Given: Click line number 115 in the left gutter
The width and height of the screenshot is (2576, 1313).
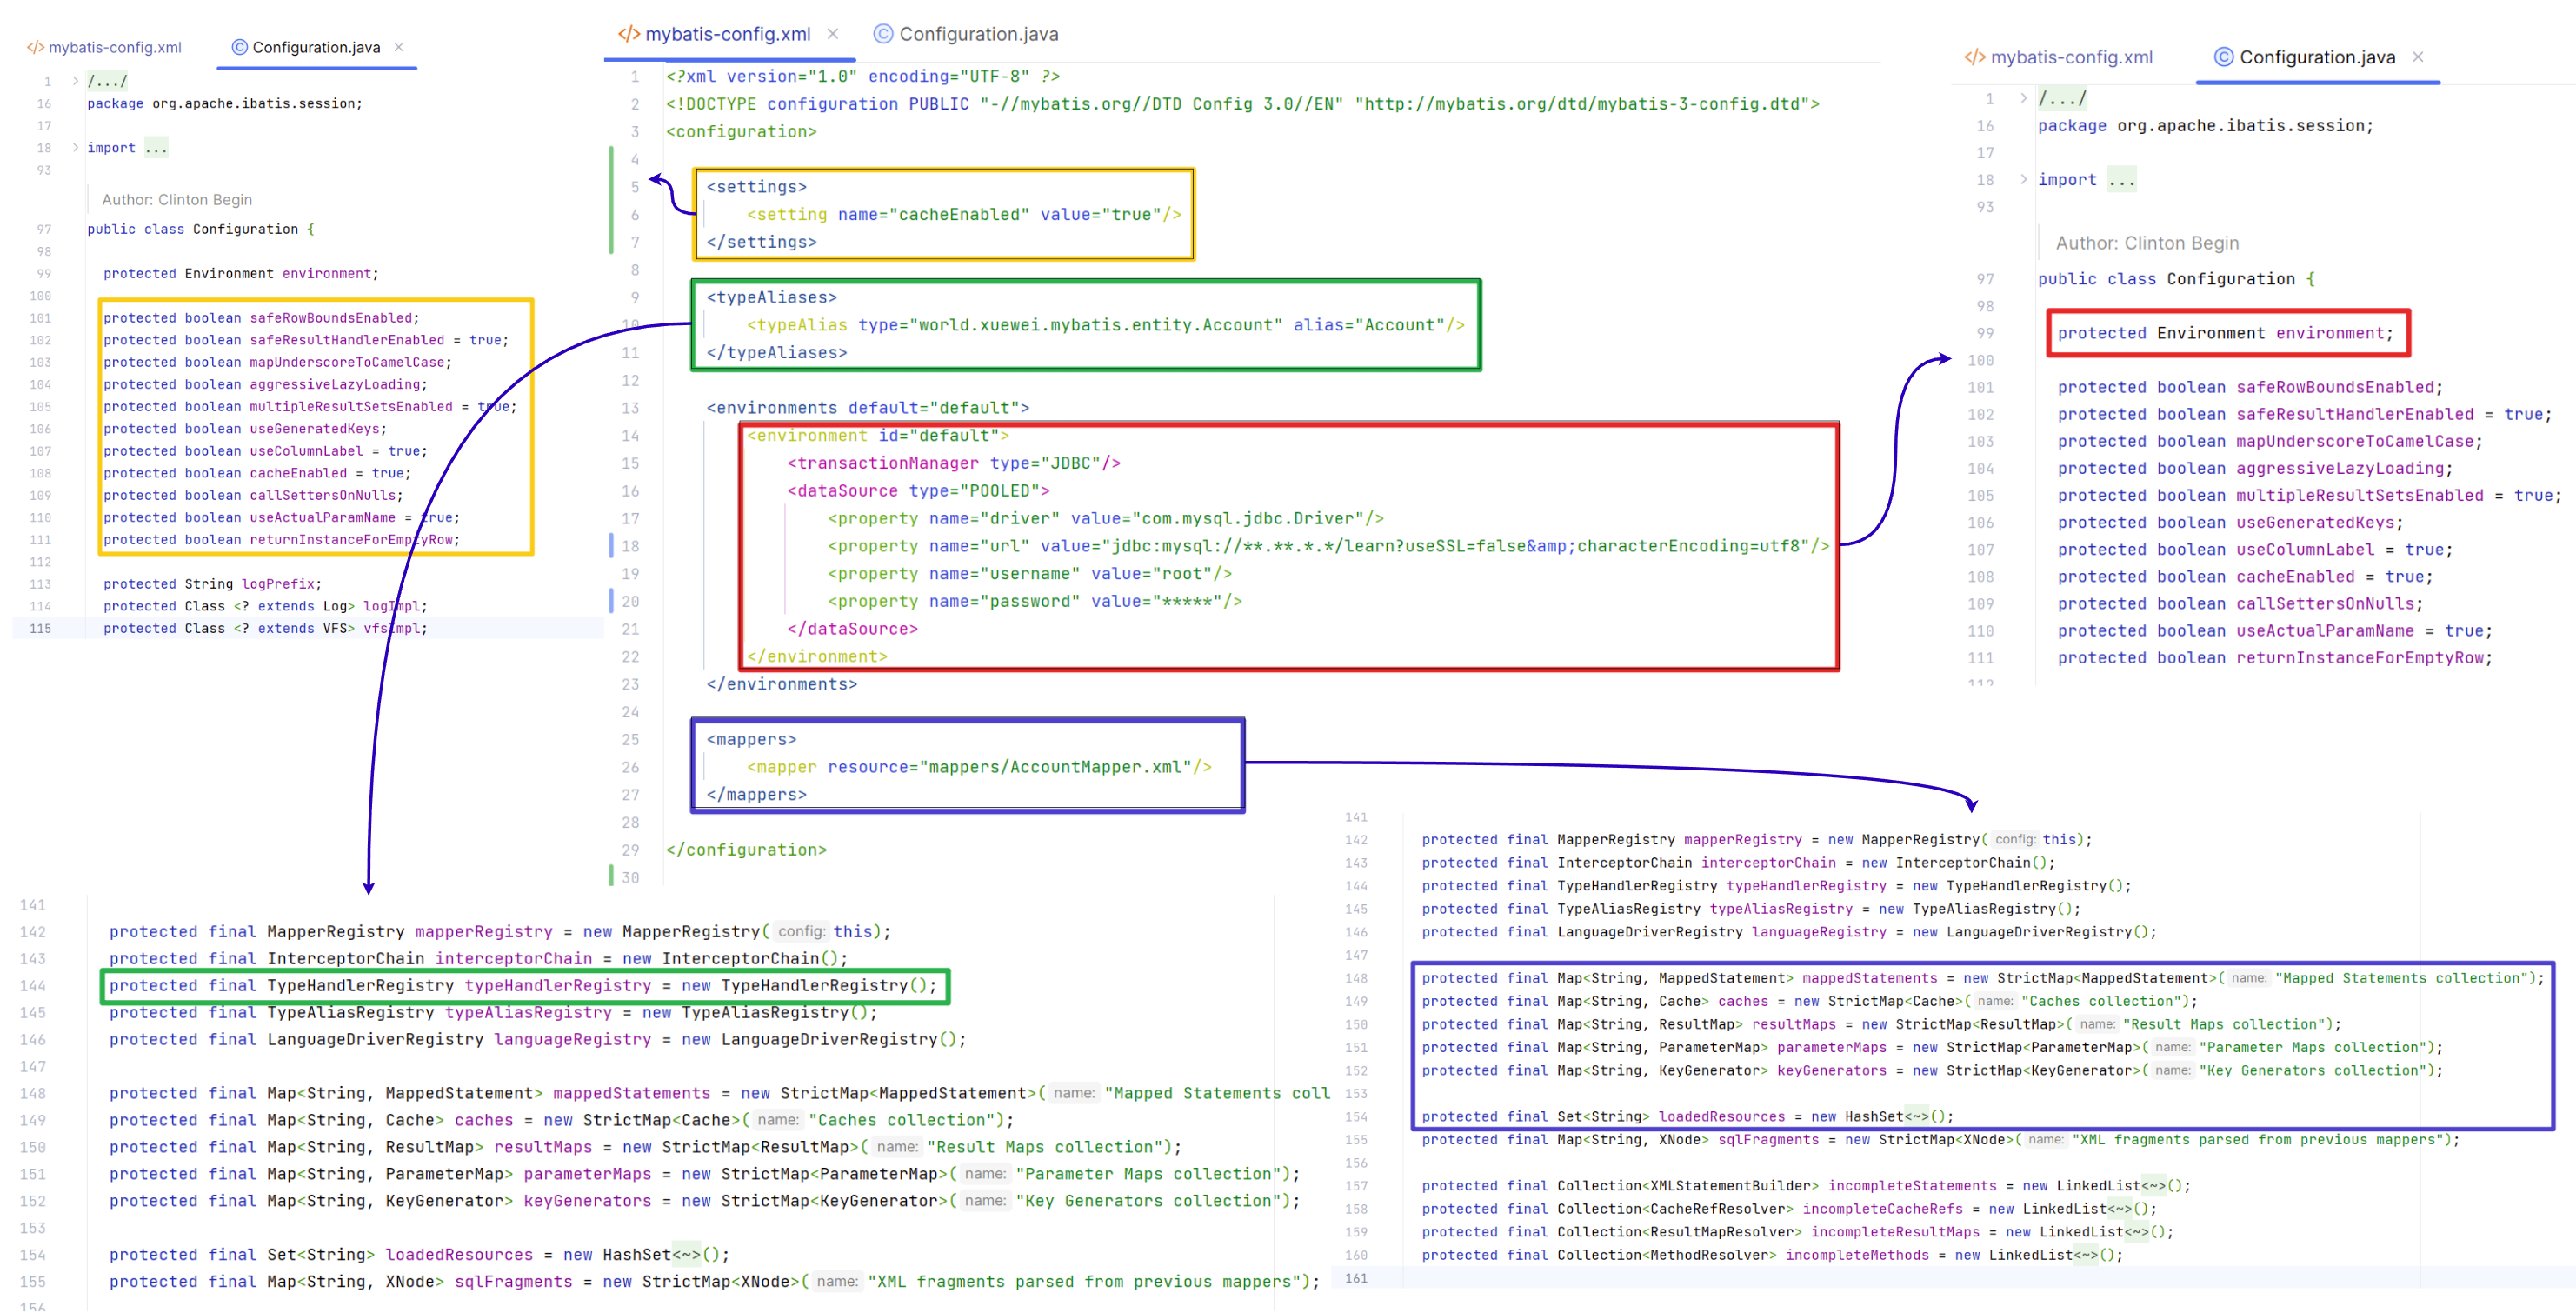Looking at the screenshot, I should click(x=40, y=629).
